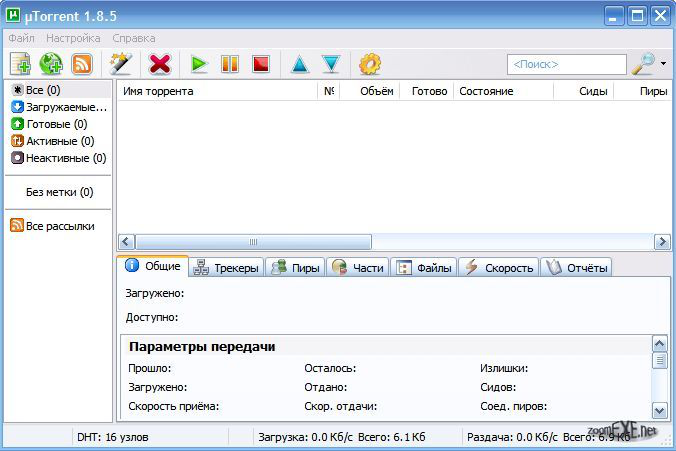Switch to the Файлы tab
Viewport: 676px width, 451px height.
pyautogui.click(x=424, y=268)
